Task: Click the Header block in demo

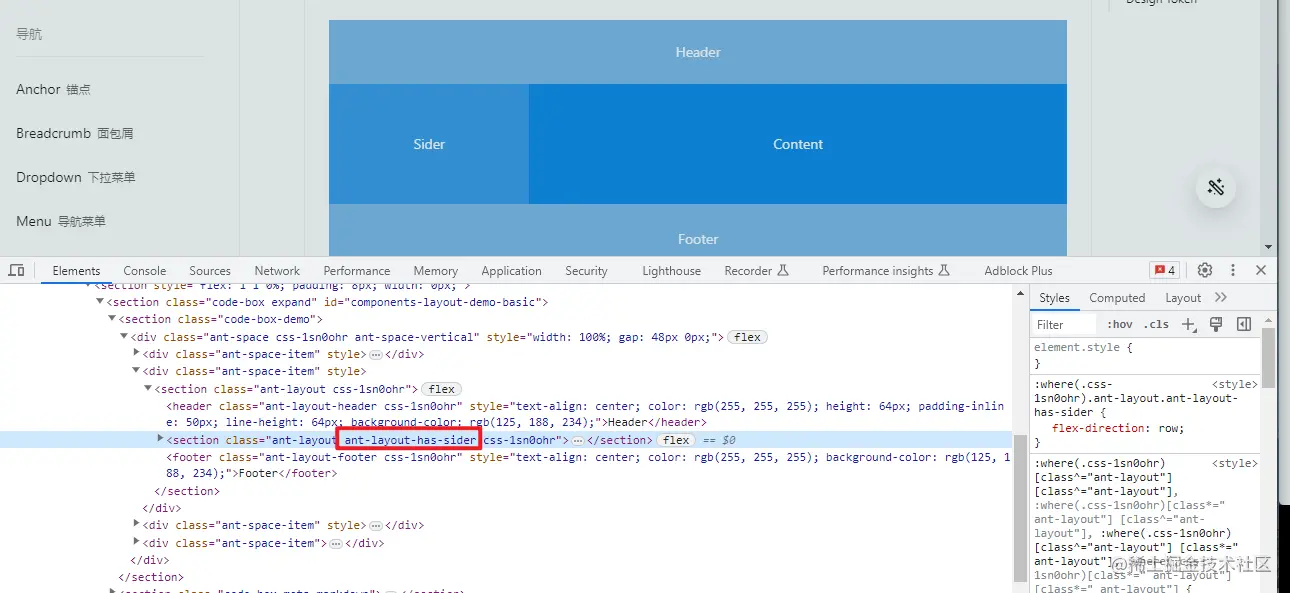Action: point(698,52)
